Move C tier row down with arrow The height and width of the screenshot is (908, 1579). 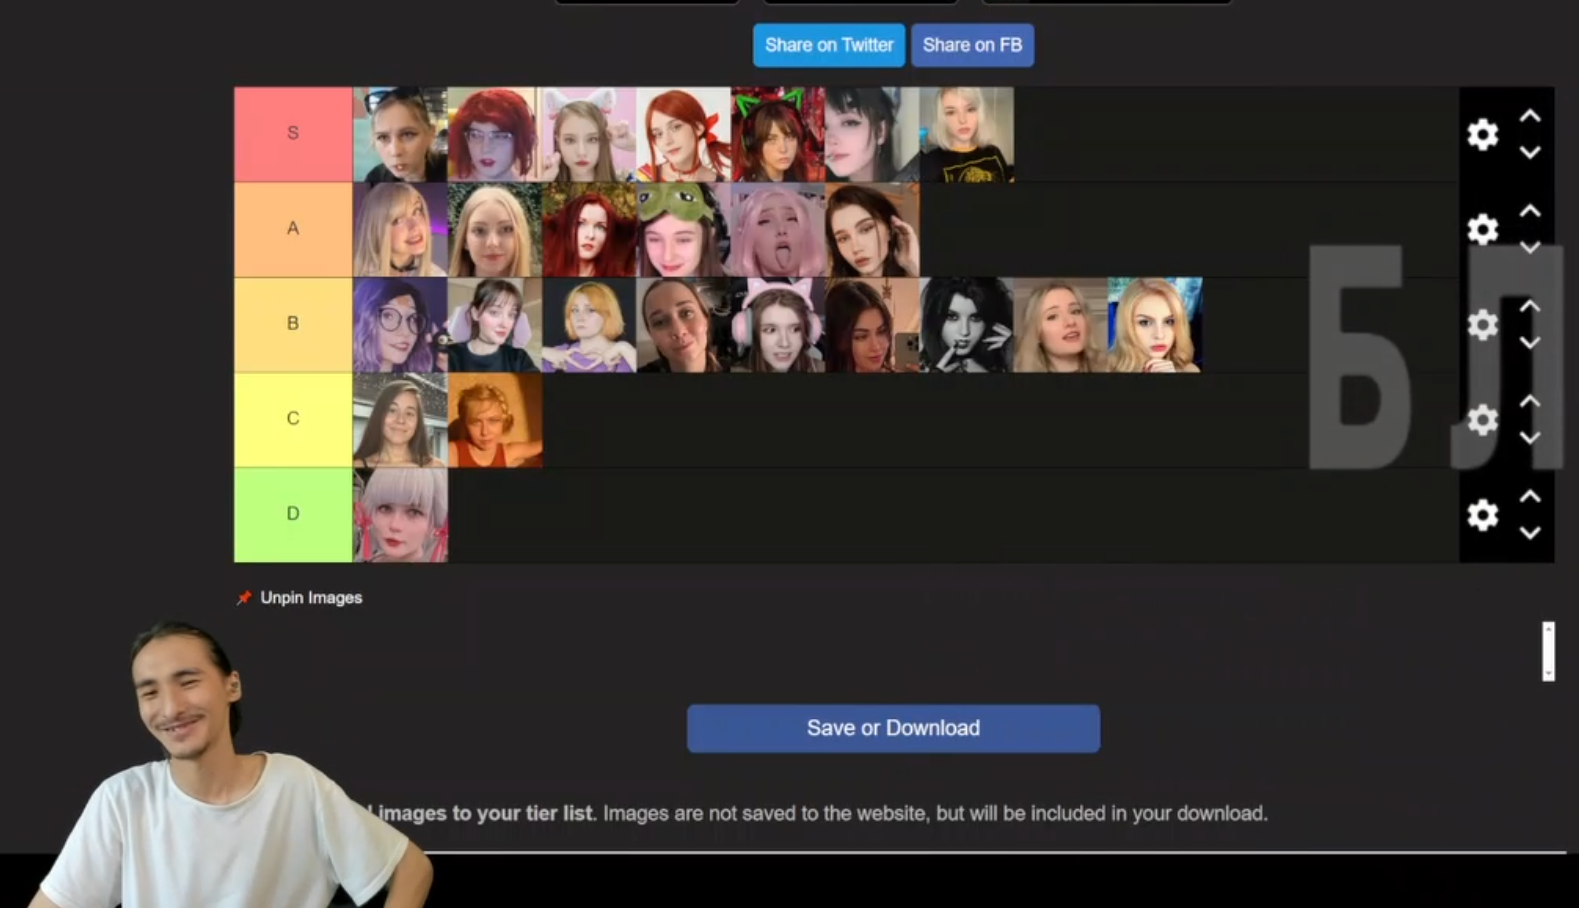click(x=1530, y=438)
